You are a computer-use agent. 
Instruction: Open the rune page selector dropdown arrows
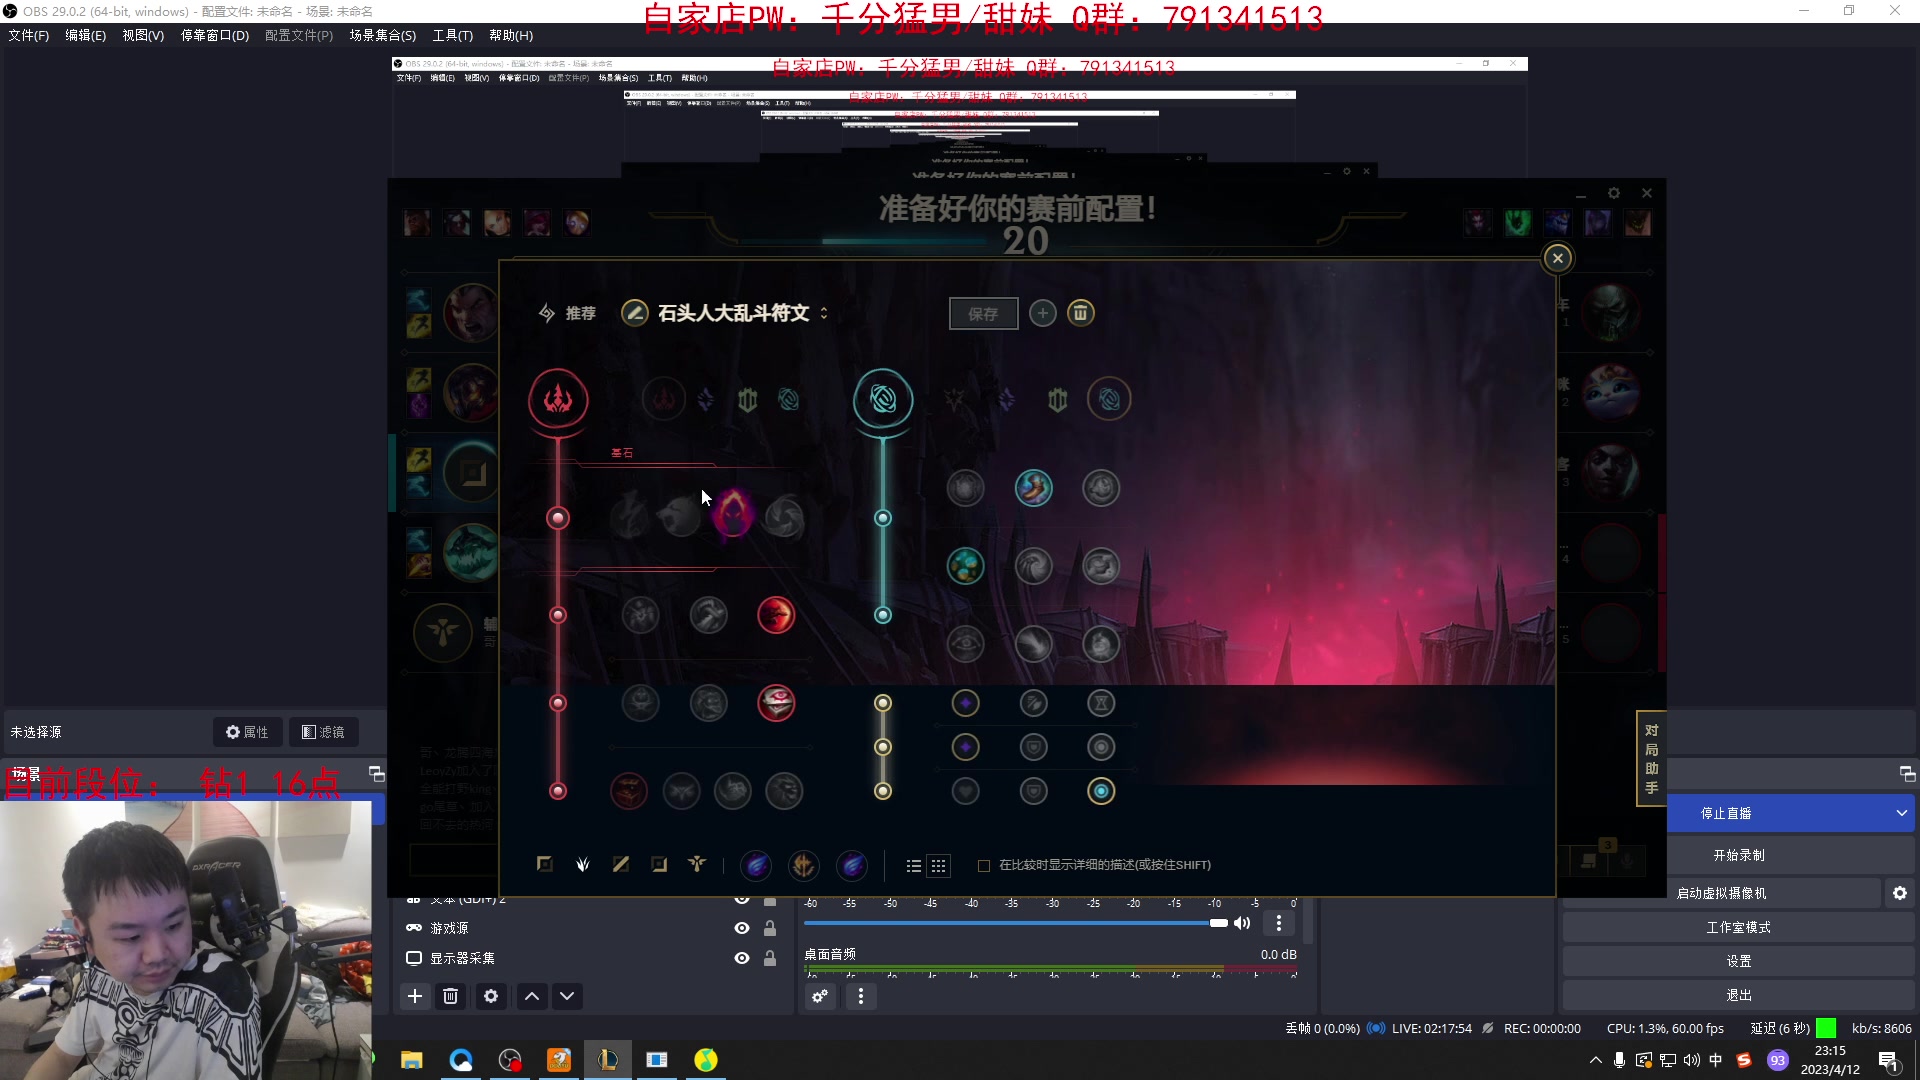[x=824, y=314]
